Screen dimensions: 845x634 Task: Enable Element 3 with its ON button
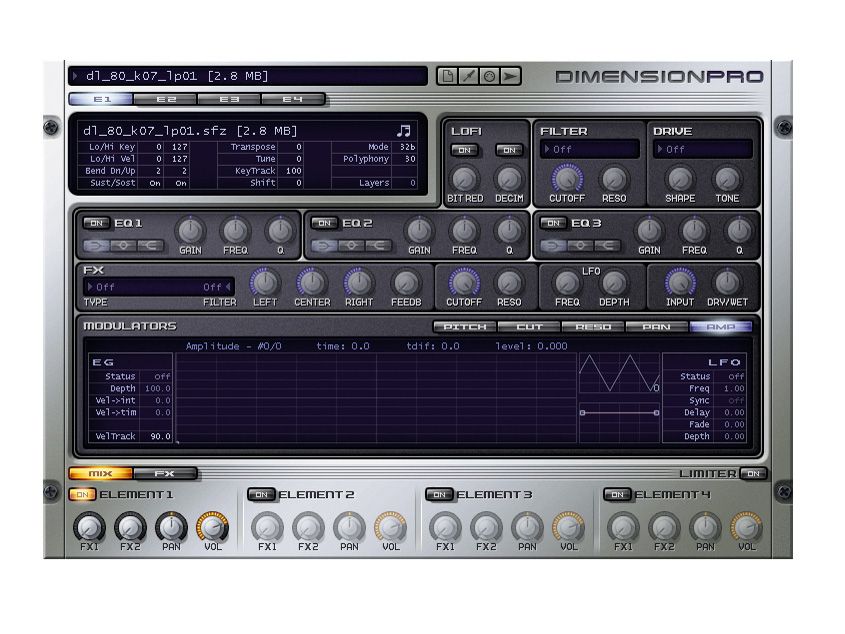coord(439,494)
